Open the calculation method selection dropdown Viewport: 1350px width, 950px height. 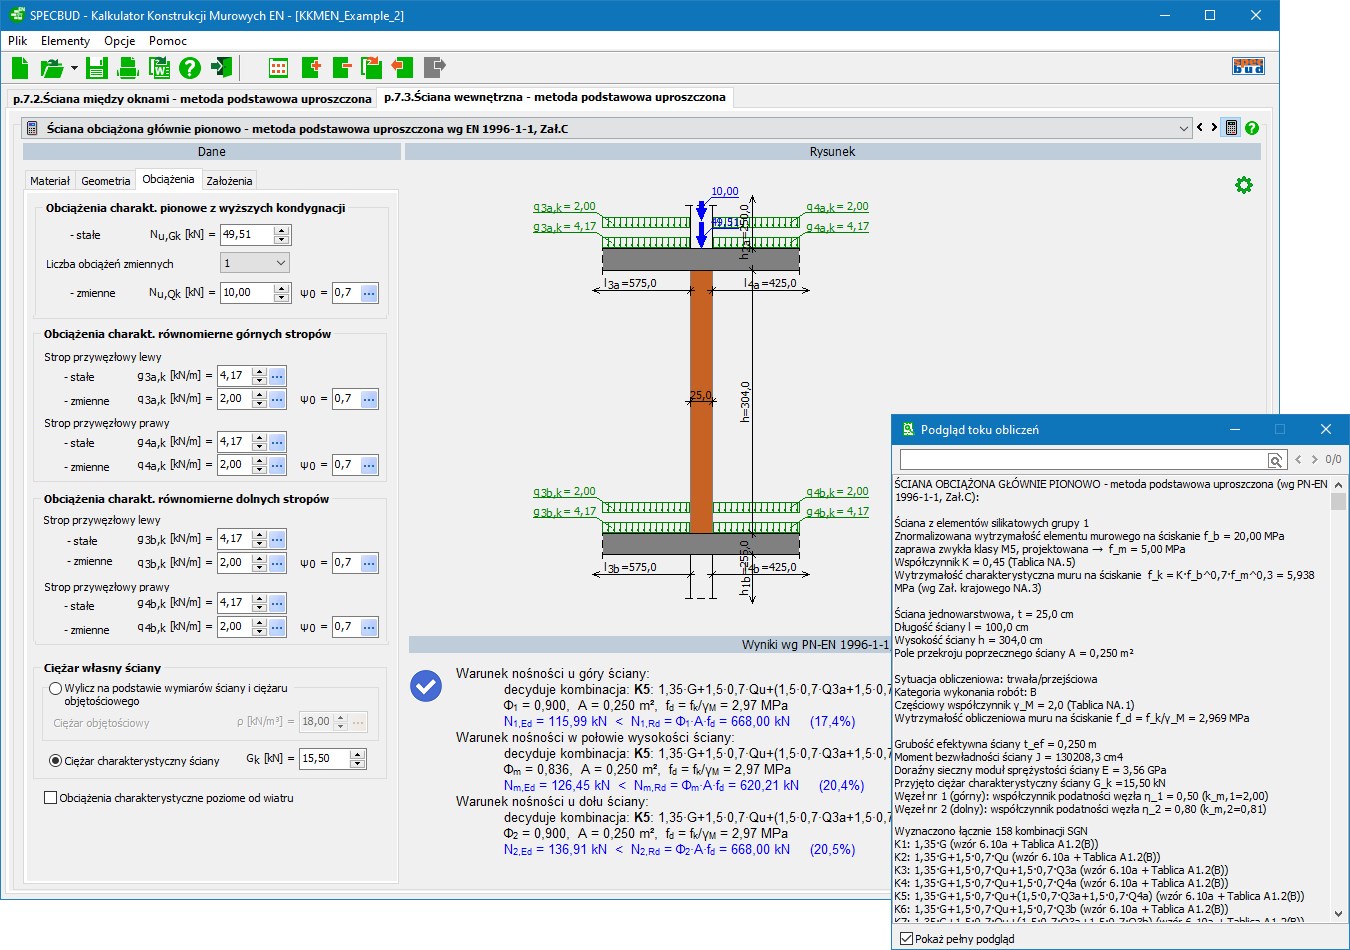pos(1184,129)
